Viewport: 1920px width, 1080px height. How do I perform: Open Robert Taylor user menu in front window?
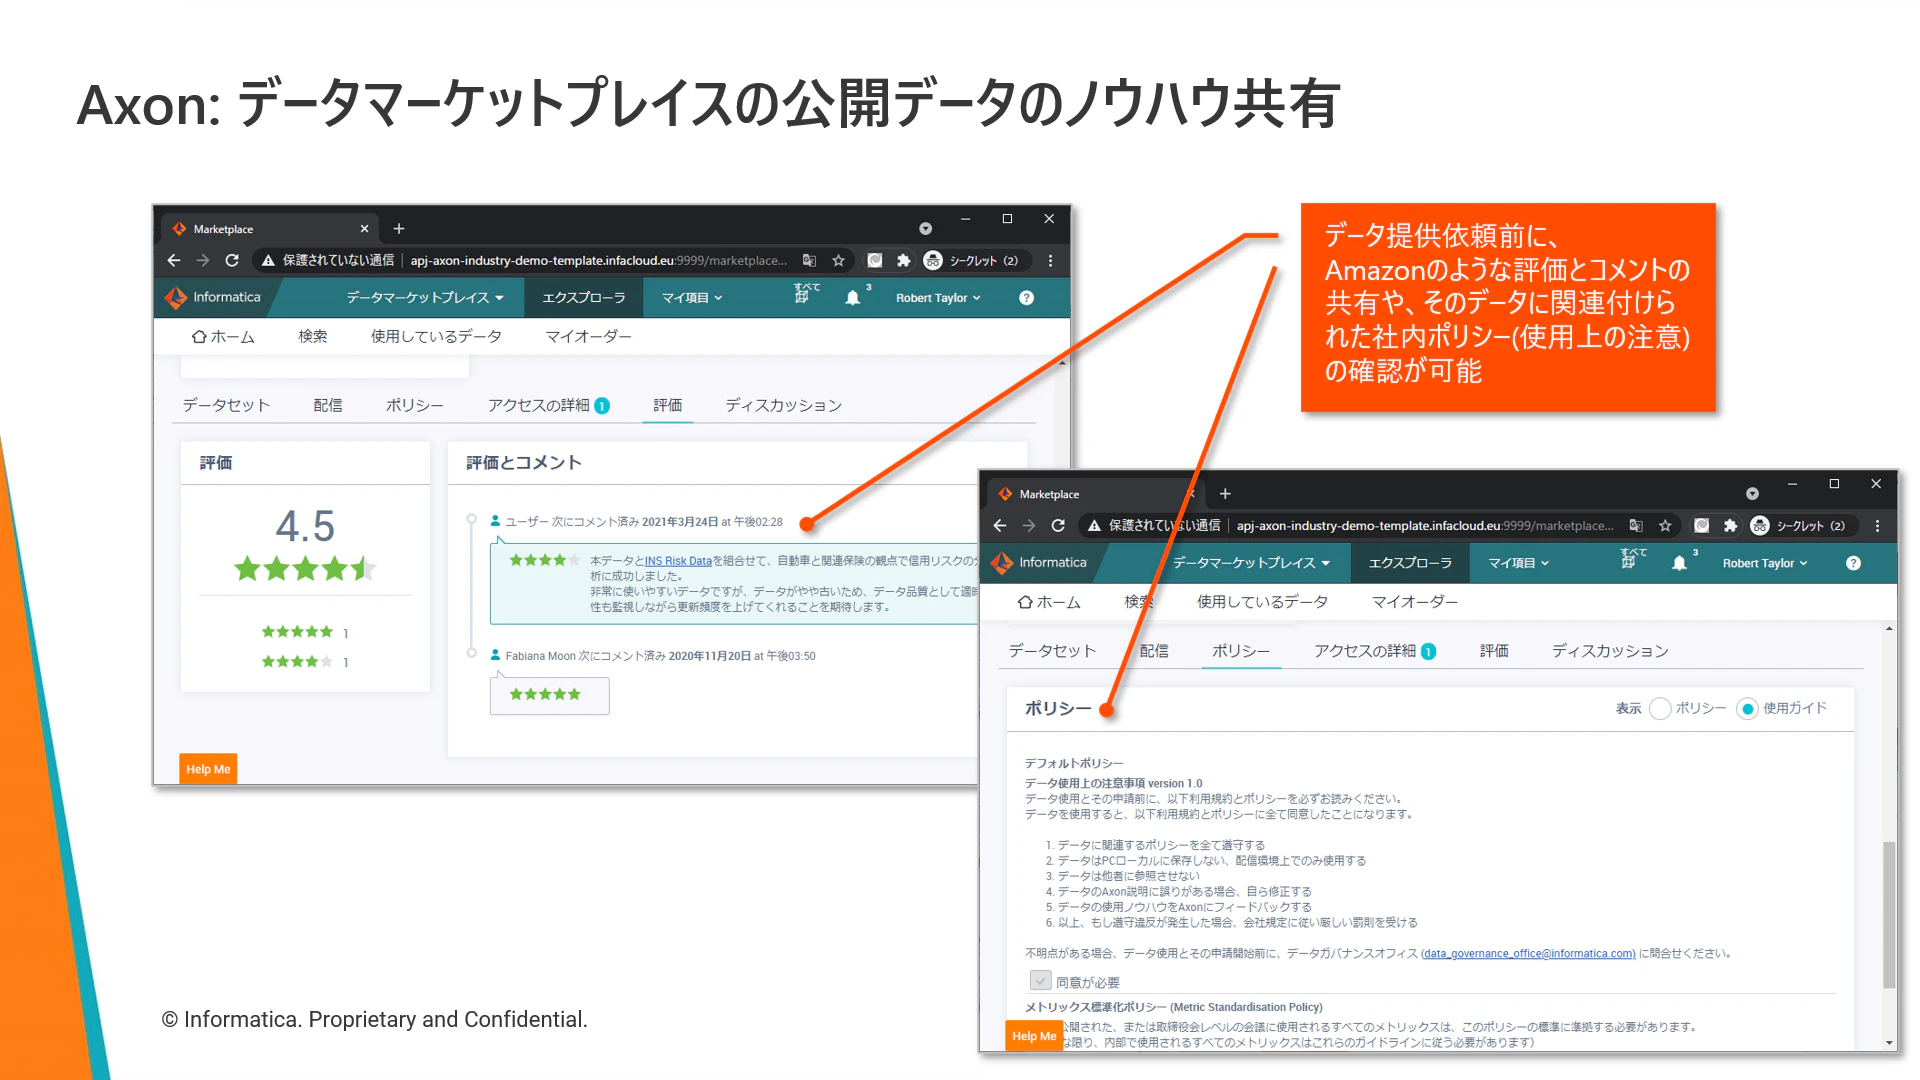[1765, 563]
